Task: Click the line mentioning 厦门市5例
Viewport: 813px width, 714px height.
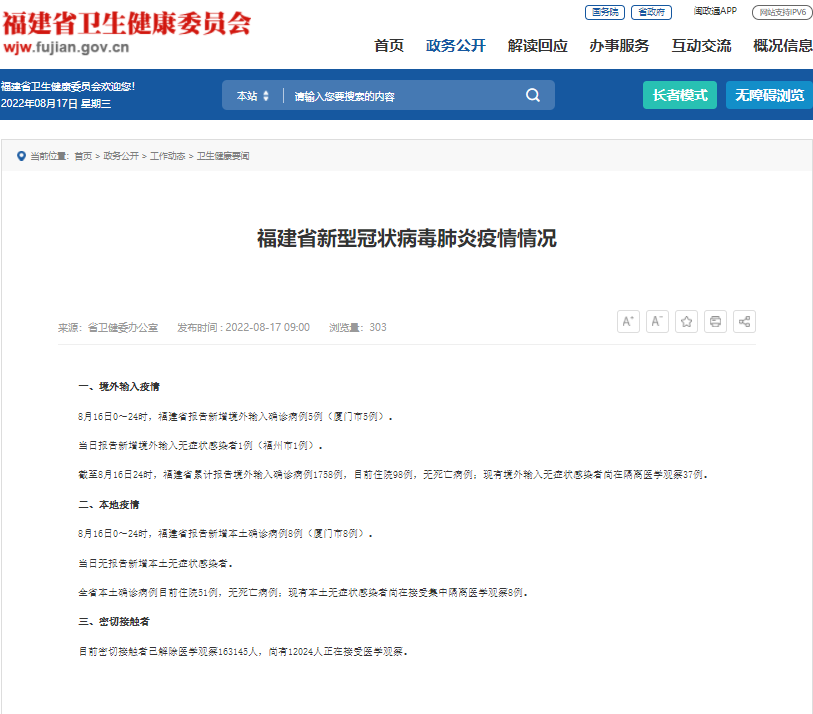Action: [235, 416]
